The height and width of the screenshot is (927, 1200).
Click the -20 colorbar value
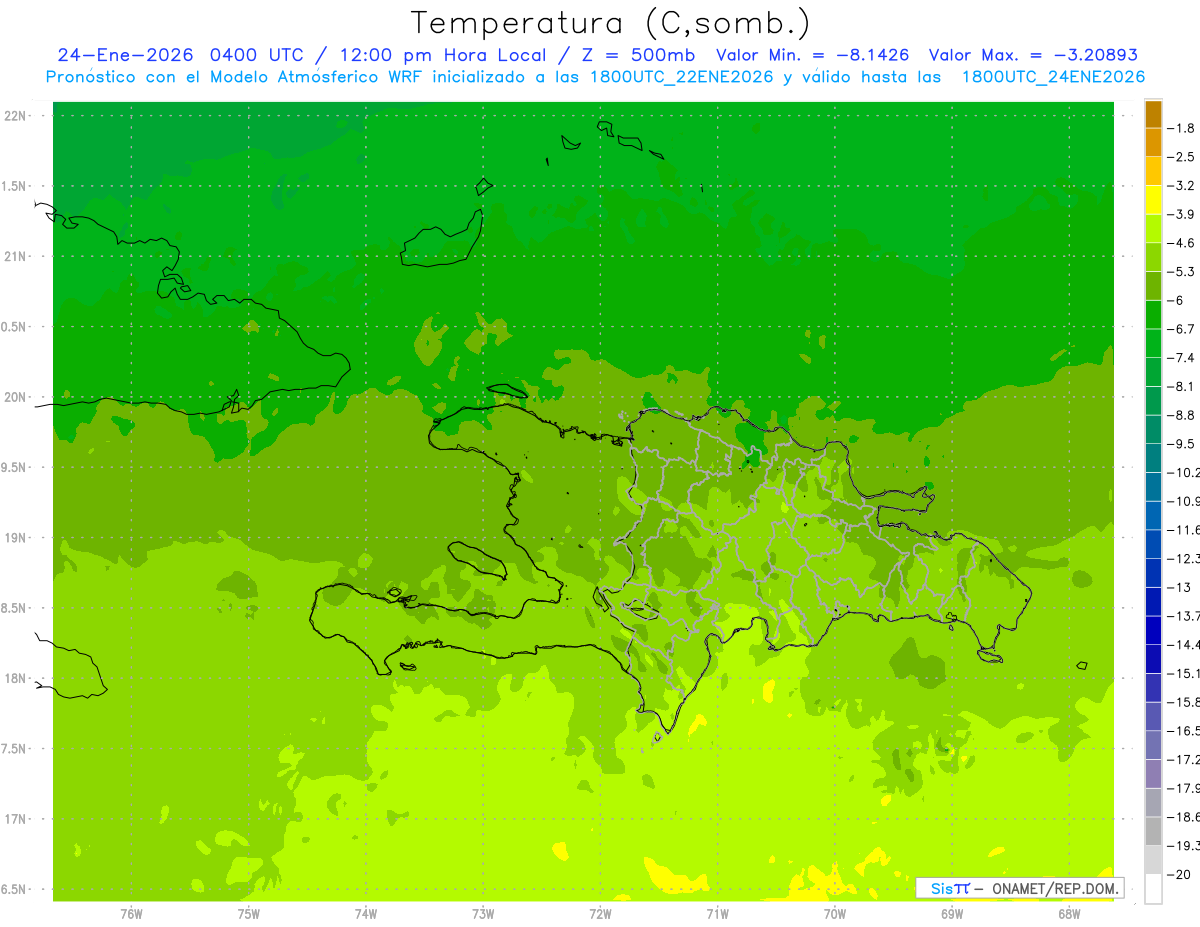1181,874
